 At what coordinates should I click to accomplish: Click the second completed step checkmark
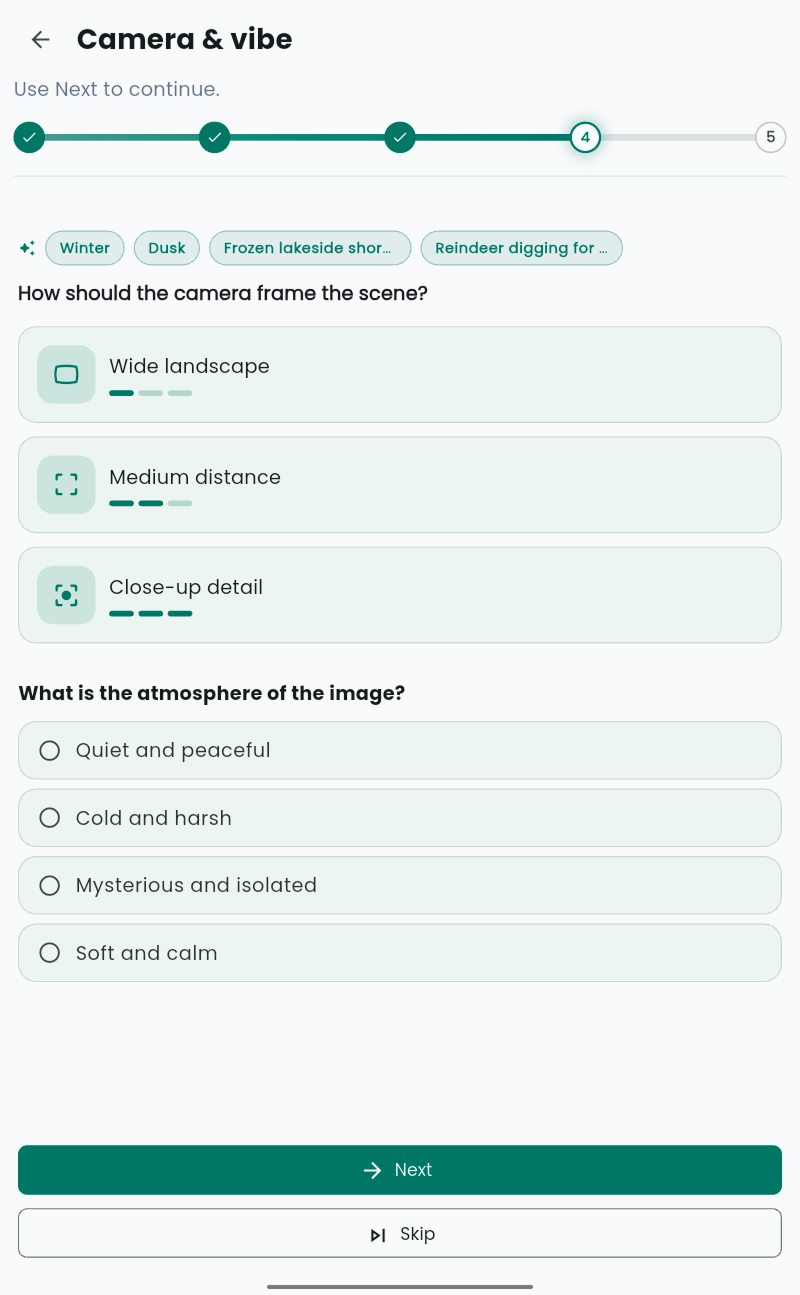click(x=215, y=137)
